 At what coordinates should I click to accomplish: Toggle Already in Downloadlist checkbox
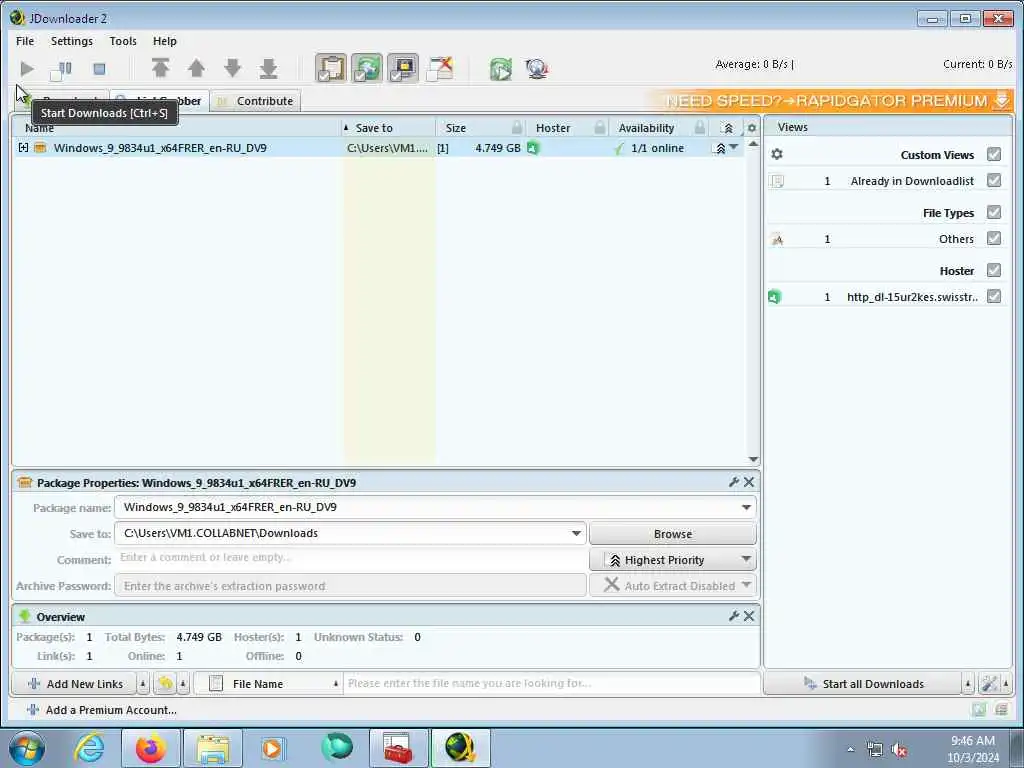tap(993, 180)
